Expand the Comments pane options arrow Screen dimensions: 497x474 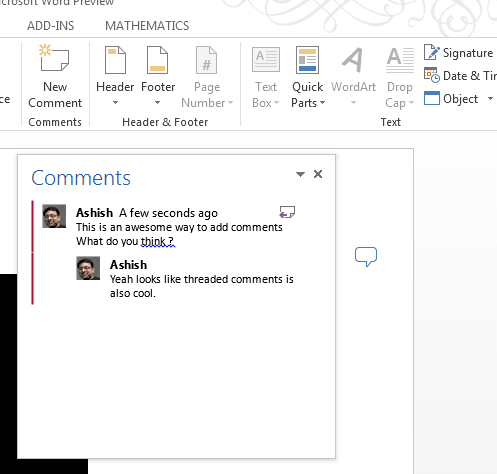300,174
